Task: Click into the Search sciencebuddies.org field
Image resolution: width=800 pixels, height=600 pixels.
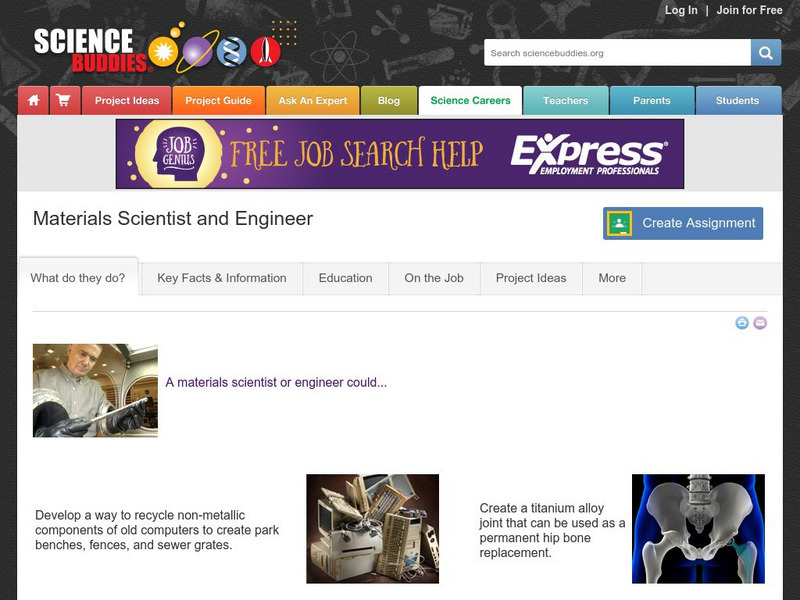Action: coord(617,53)
